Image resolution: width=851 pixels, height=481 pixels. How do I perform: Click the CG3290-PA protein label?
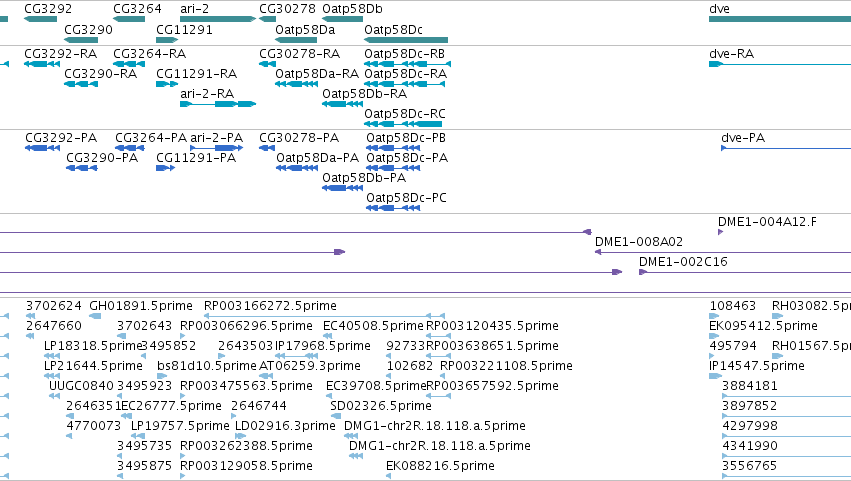tap(102, 158)
